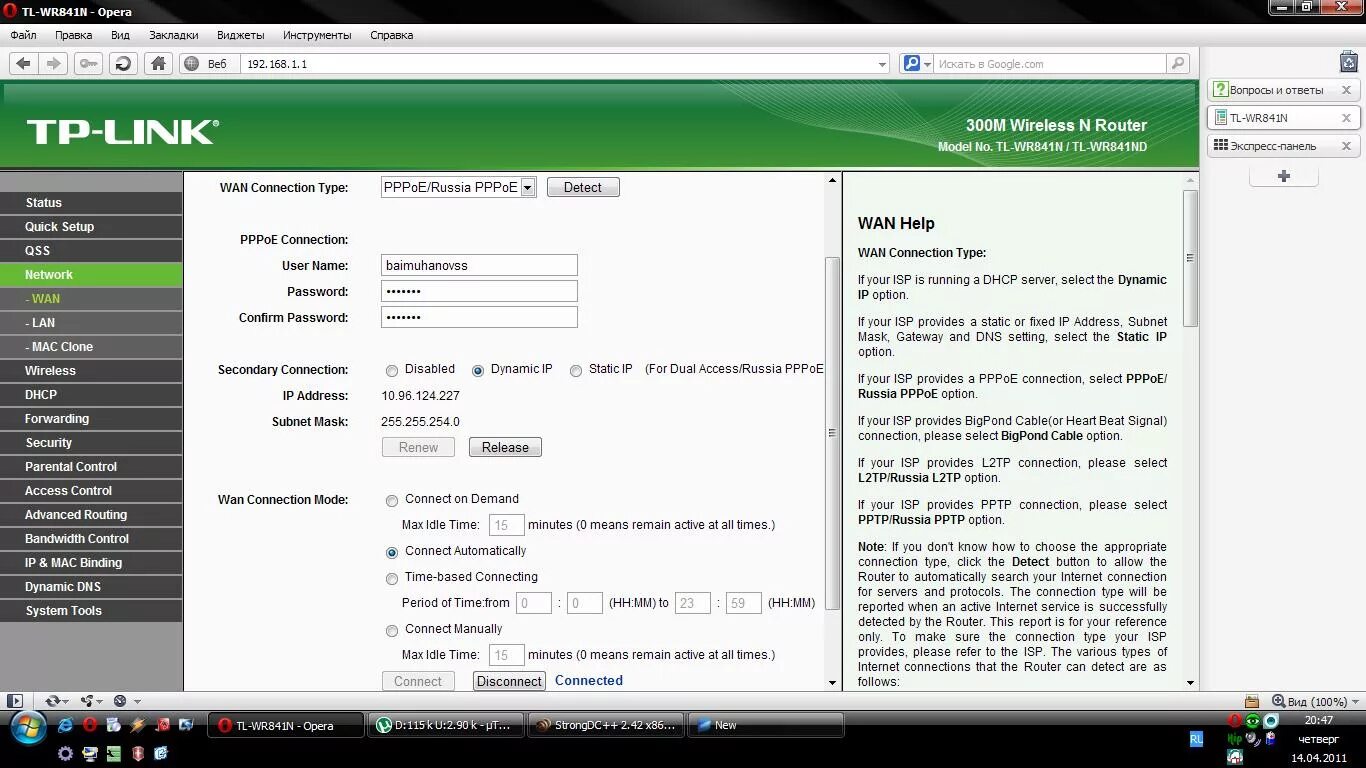The width and height of the screenshot is (1366, 768).
Task: Choose Connect on Demand mode
Action: point(392,500)
